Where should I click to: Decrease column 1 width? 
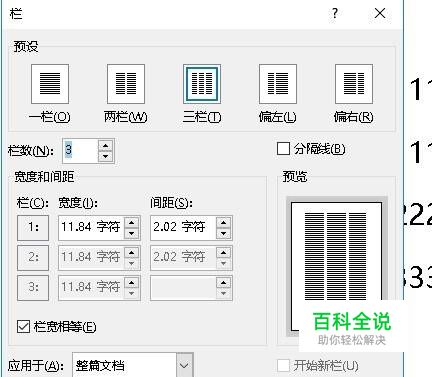coord(132,233)
